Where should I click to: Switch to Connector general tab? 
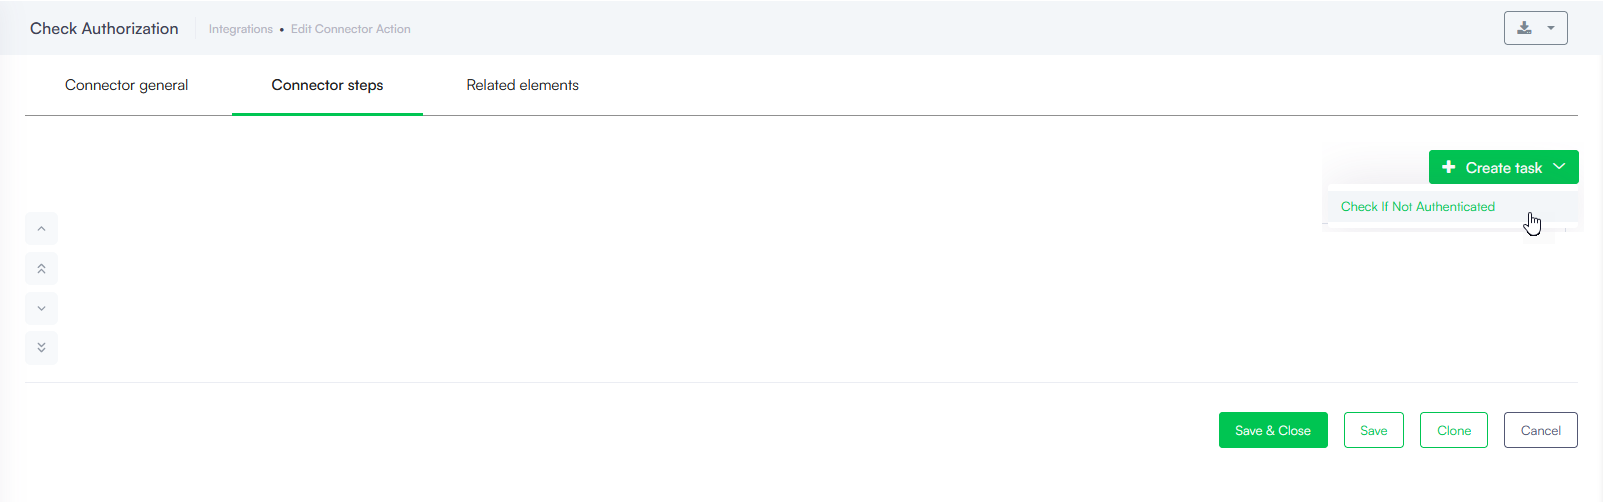126,85
